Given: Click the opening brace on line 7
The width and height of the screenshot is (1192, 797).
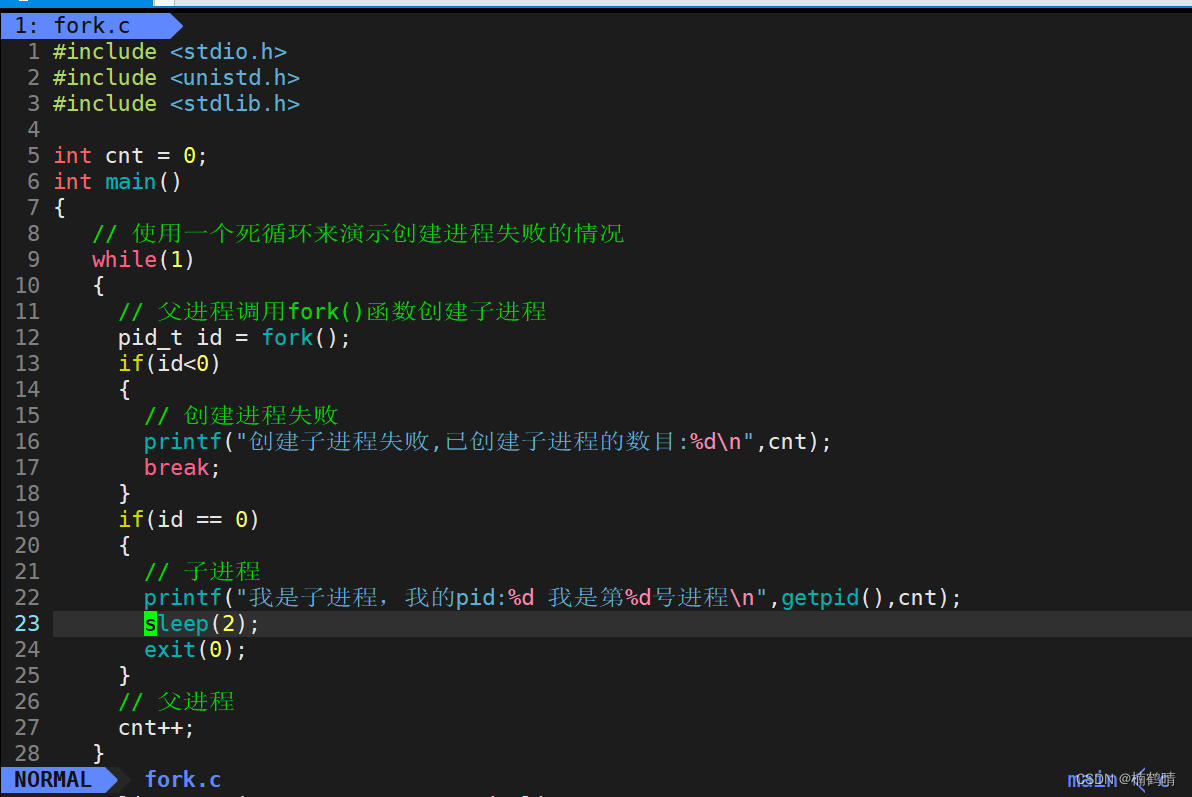Looking at the screenshot, I should tap(60, 208).
